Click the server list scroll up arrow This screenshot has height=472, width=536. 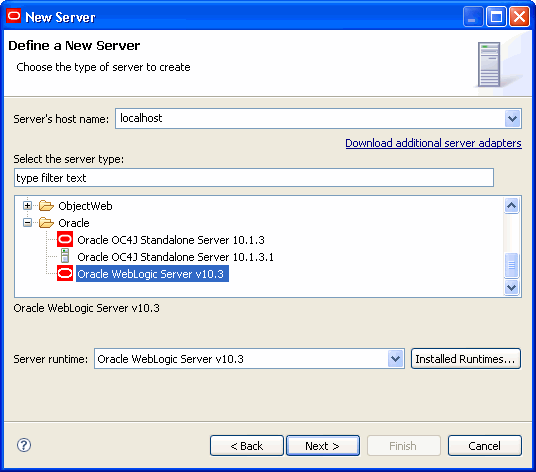pyautogui.click(x=511, y=205)
